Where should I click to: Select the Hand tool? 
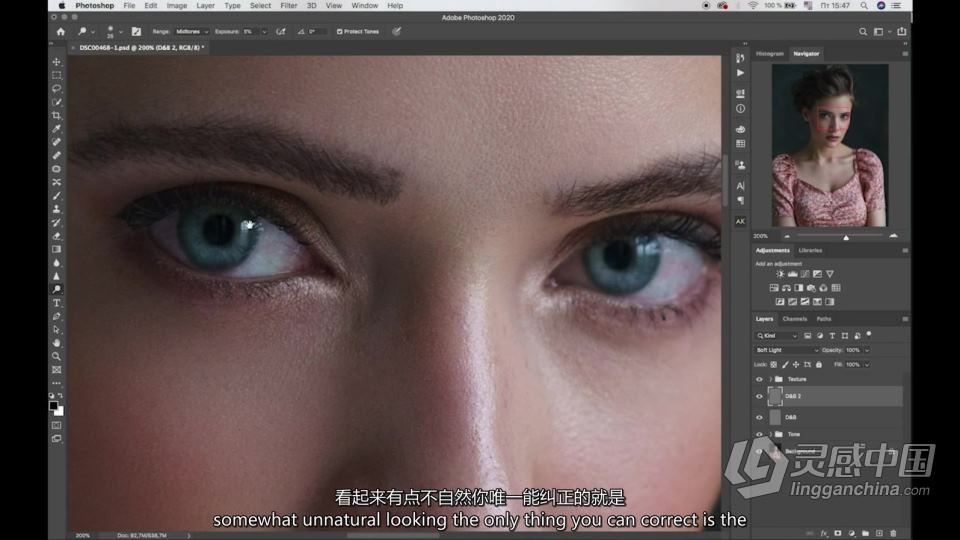[56, 343]
